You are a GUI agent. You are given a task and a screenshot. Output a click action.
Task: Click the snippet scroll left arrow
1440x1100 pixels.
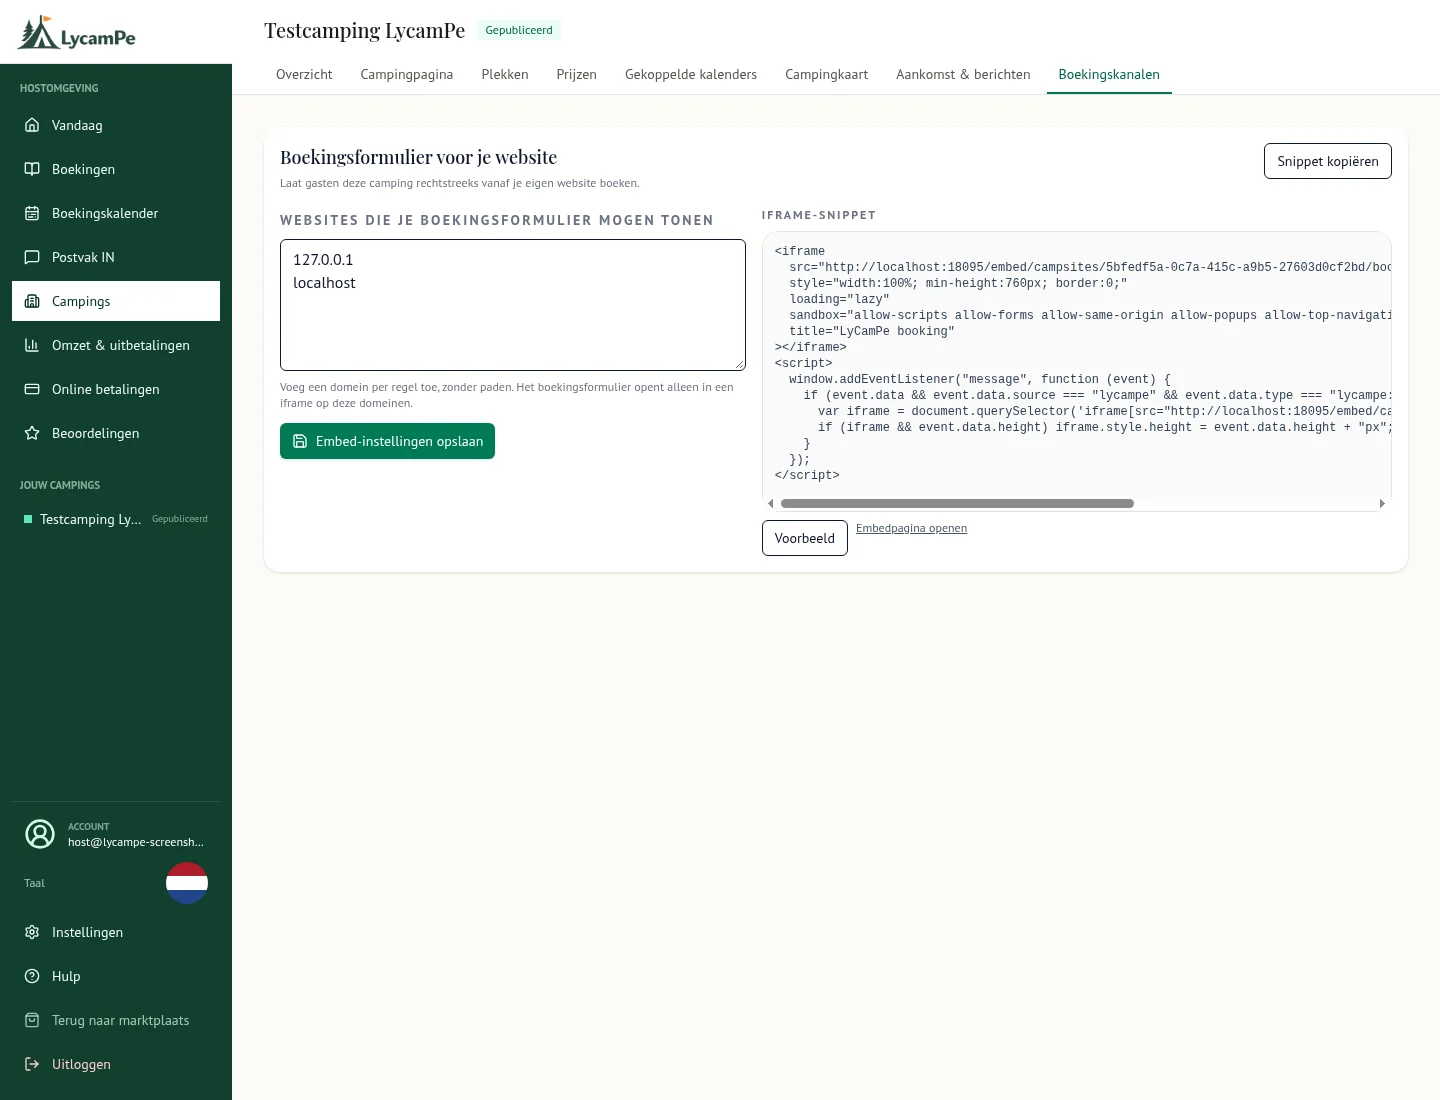[770, 504]
